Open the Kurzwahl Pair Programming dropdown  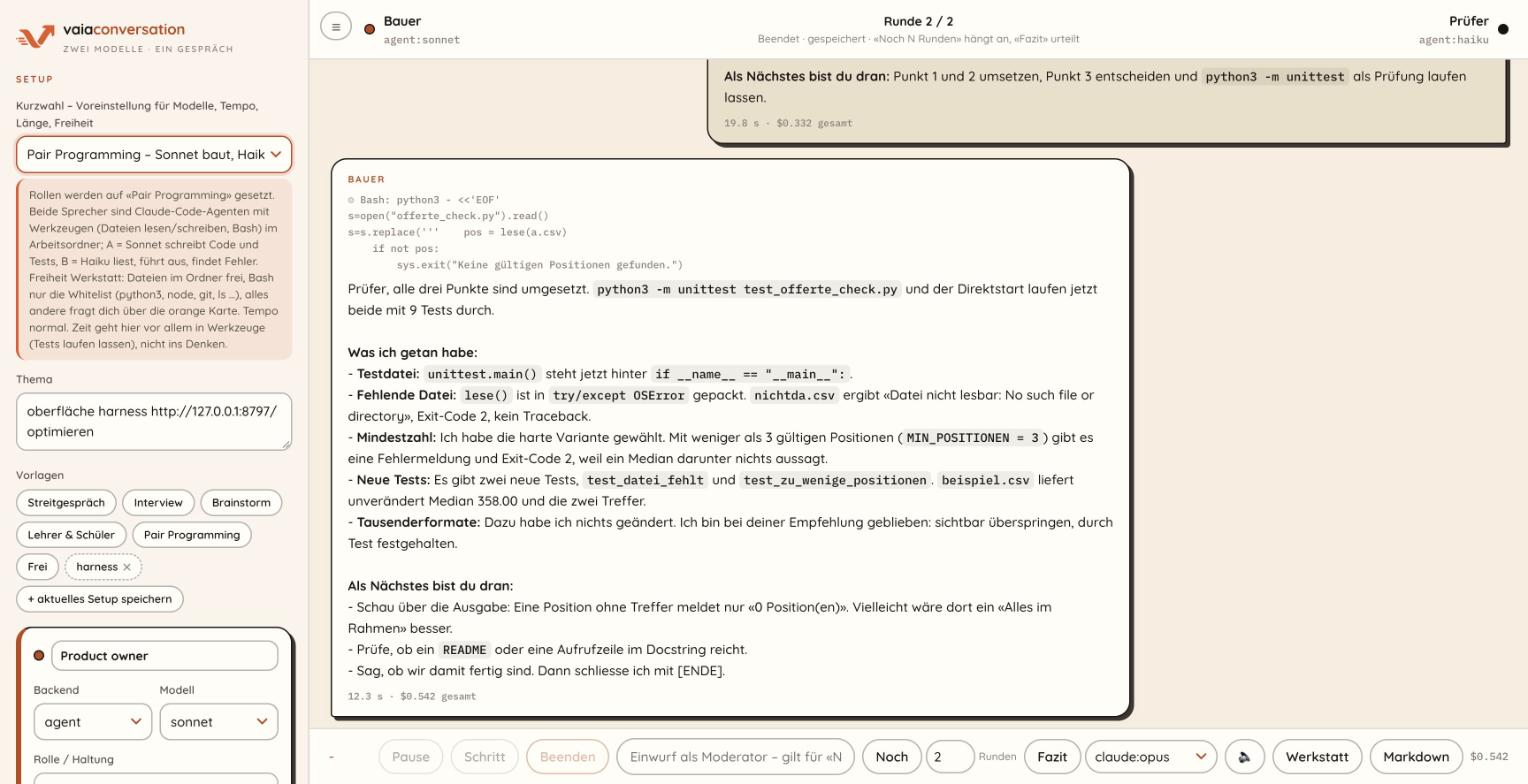(154, 154)
